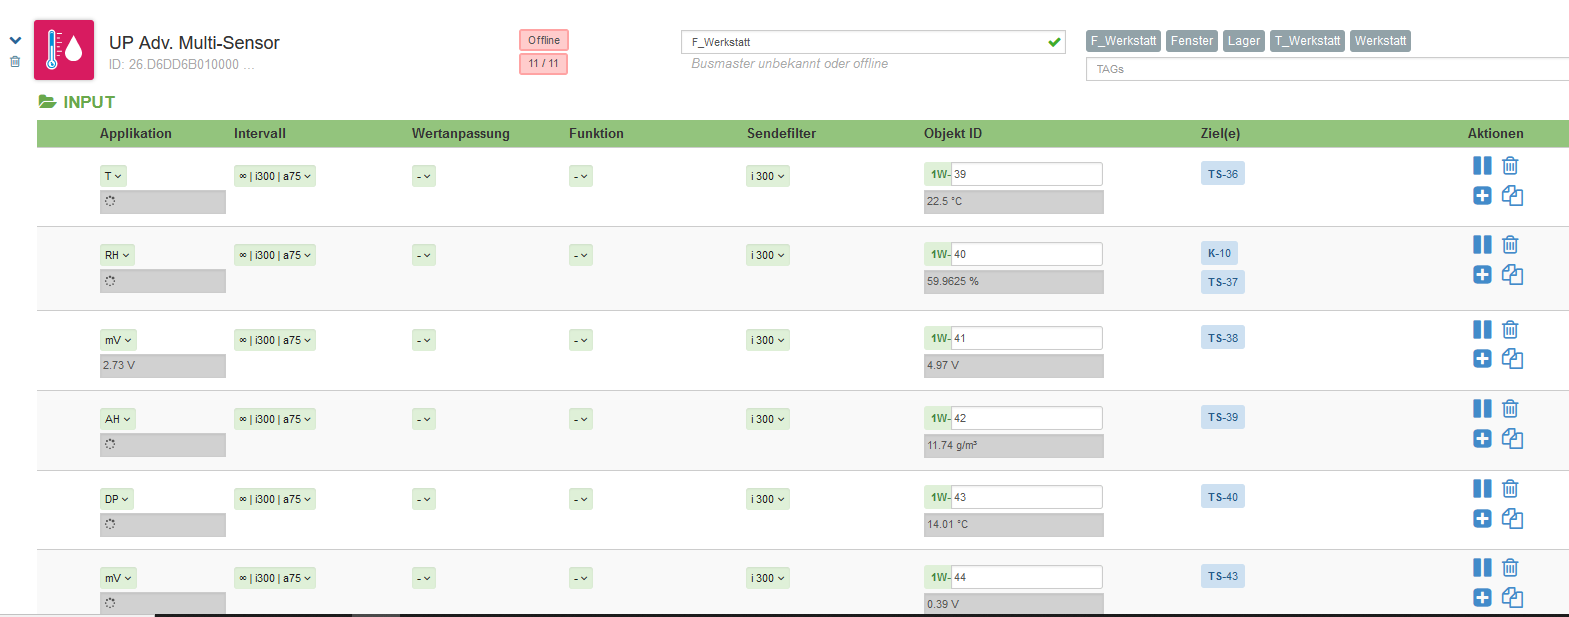Open the K-10 target badge
This screenshot has height=617, width=1569.
pyautogui.click(x=1219, y=253)
